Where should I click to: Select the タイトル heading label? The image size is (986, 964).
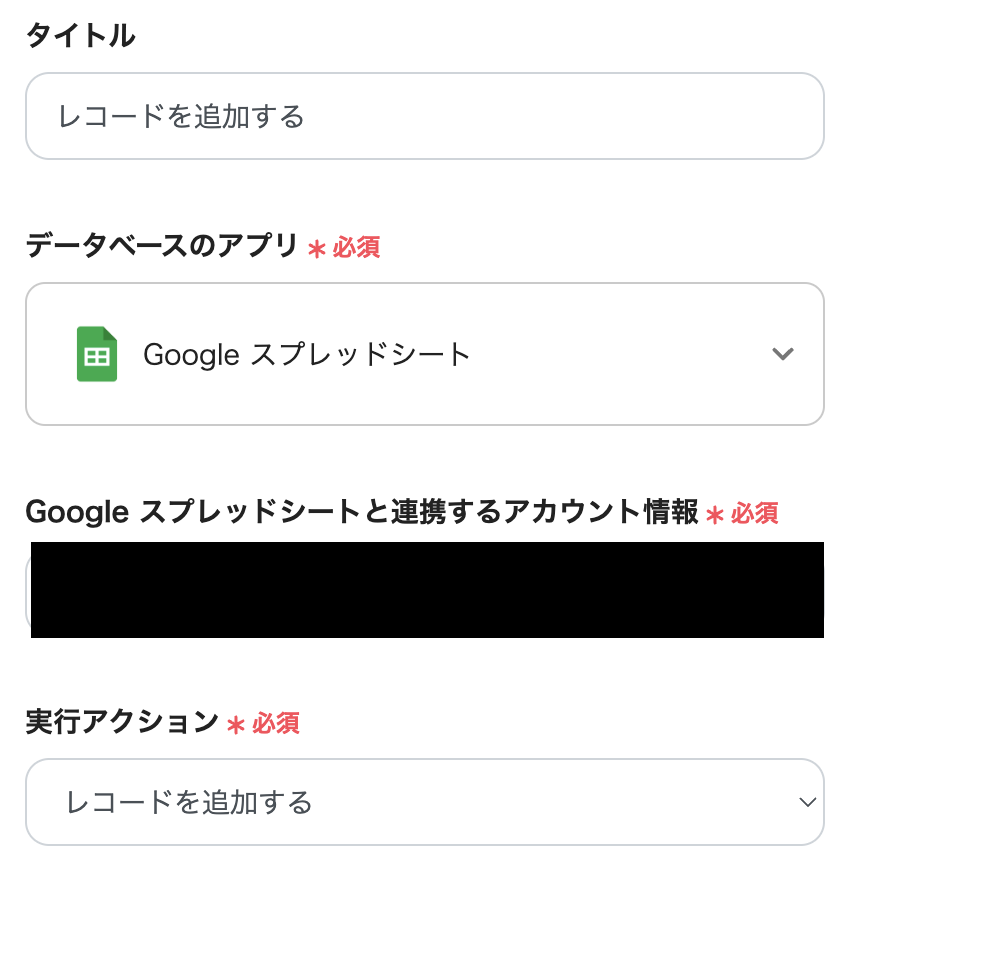tap(82, 35)
